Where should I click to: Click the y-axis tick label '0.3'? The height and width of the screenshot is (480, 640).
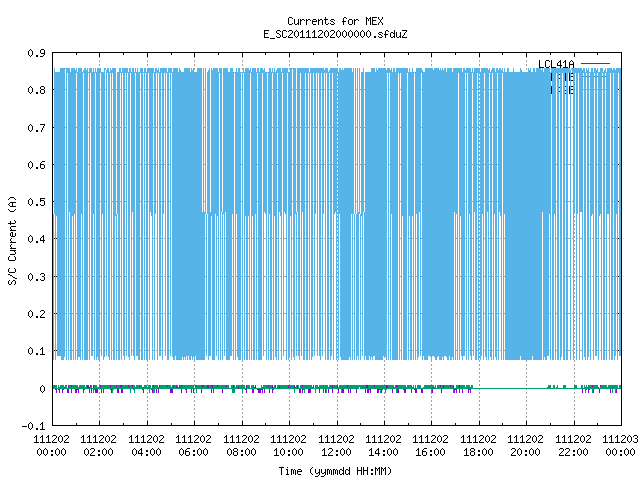37,277
